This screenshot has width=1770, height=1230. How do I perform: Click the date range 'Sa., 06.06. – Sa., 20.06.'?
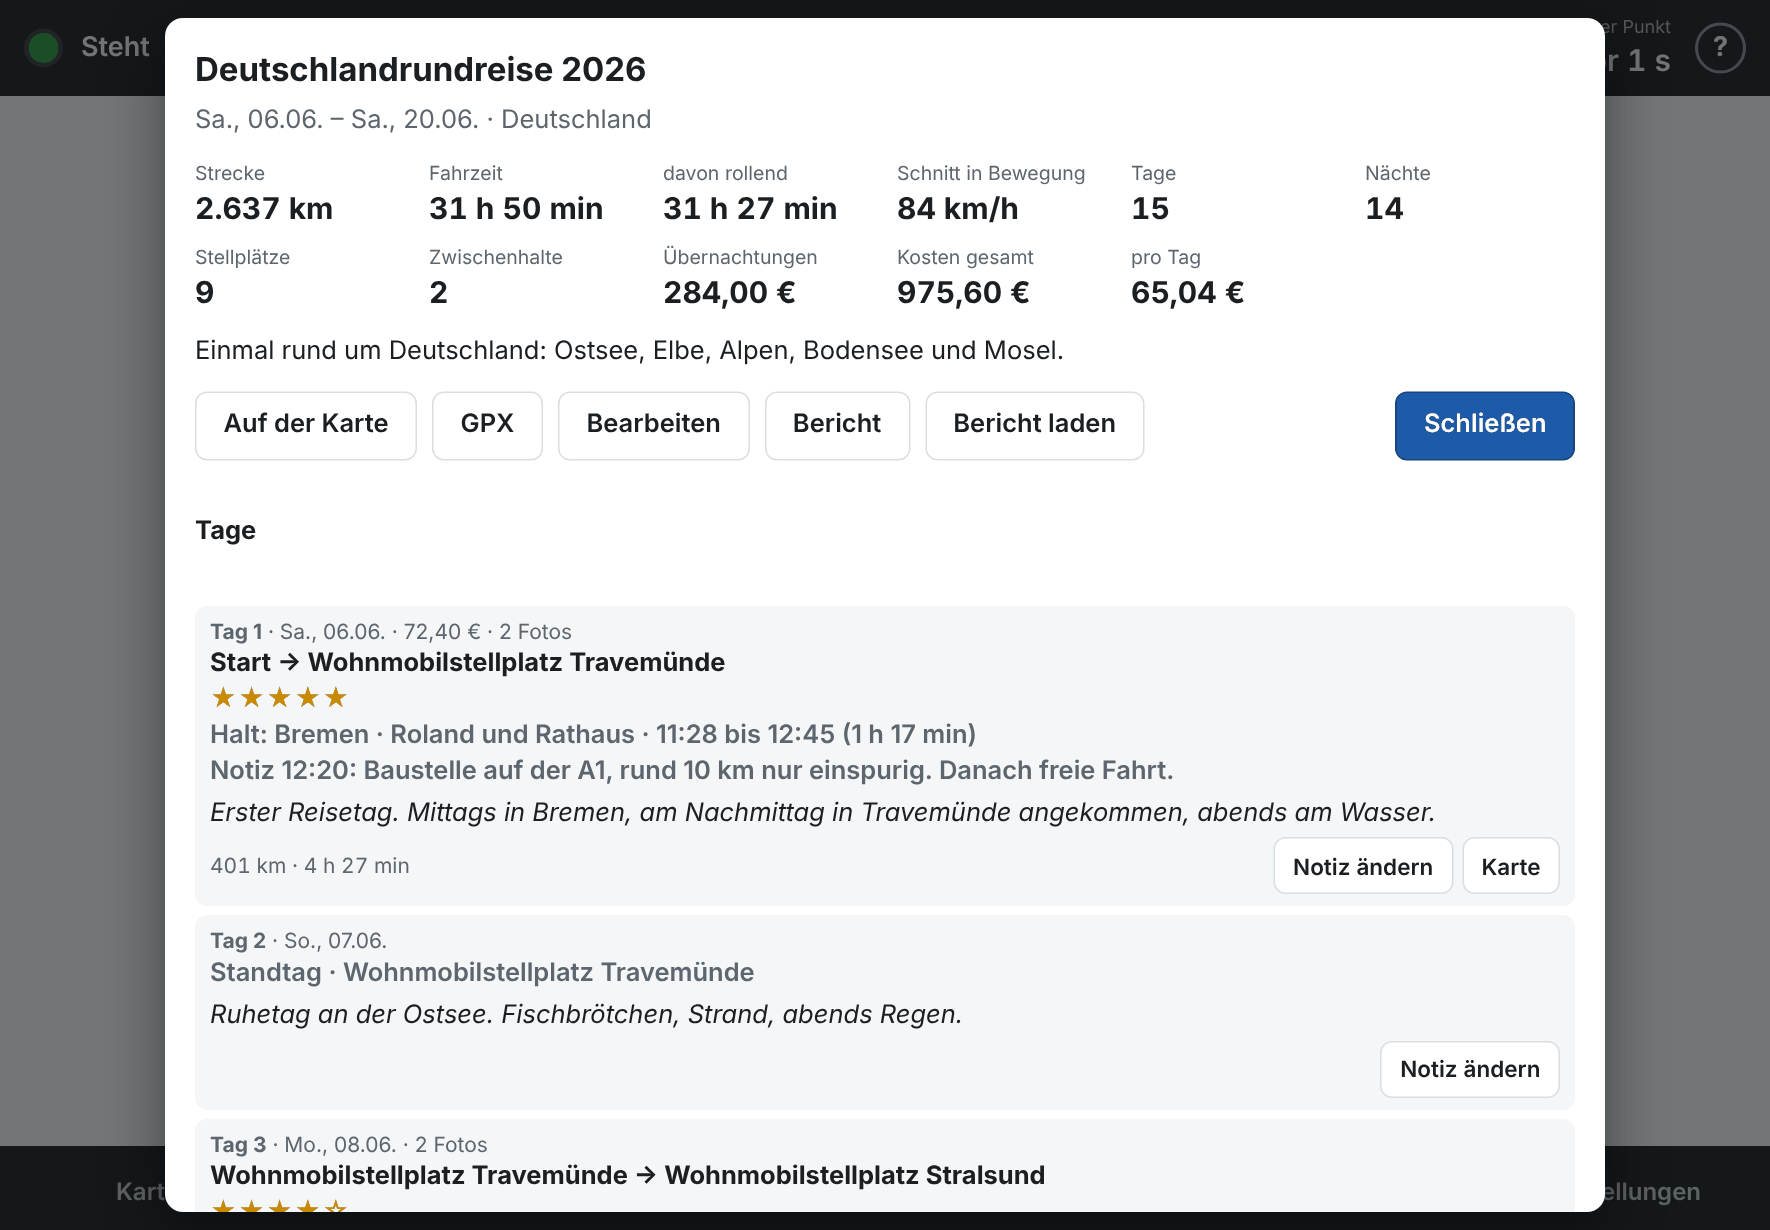(337, 119)
